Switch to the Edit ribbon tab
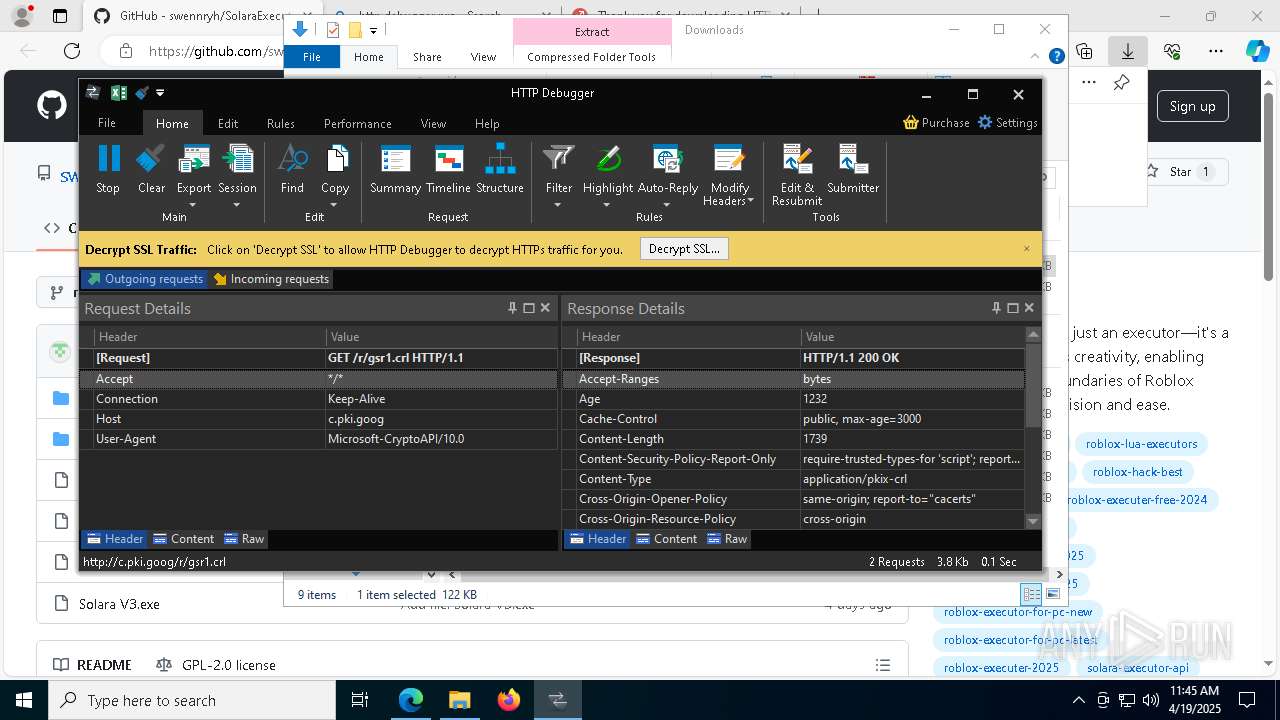Image resolution: width=1280 pixels, height=720 pixels. [228, 123]
